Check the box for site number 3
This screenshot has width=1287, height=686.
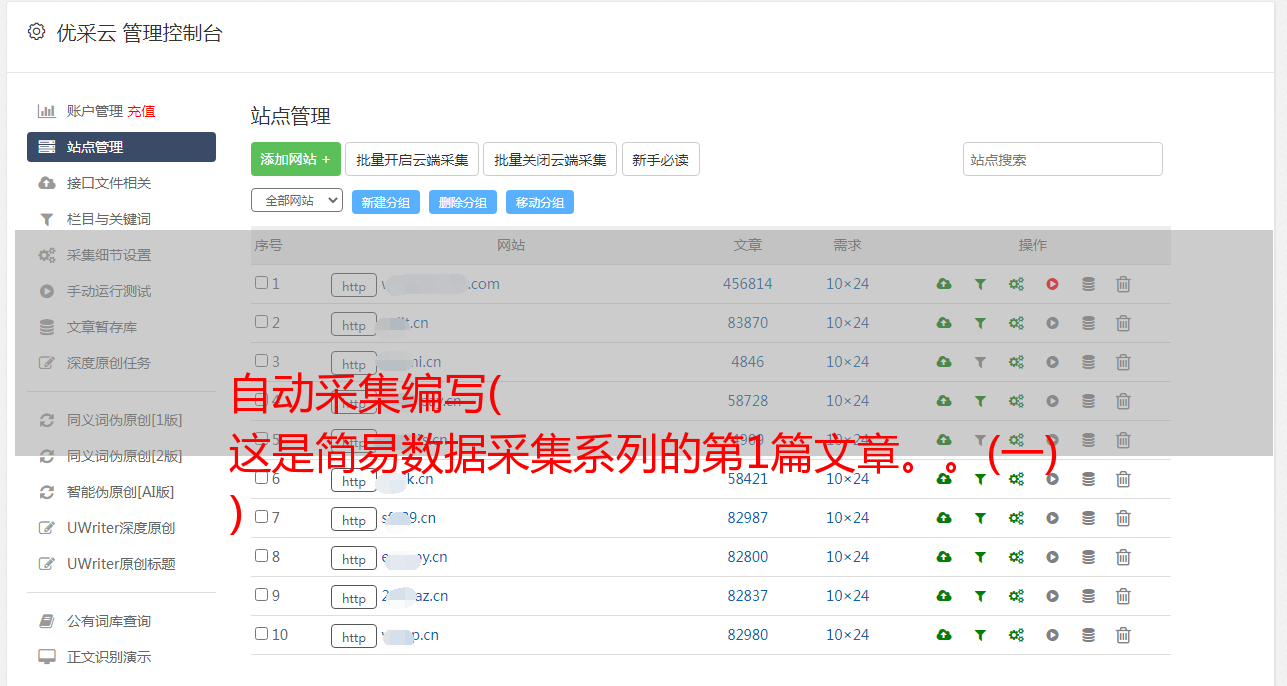point(261,361)
